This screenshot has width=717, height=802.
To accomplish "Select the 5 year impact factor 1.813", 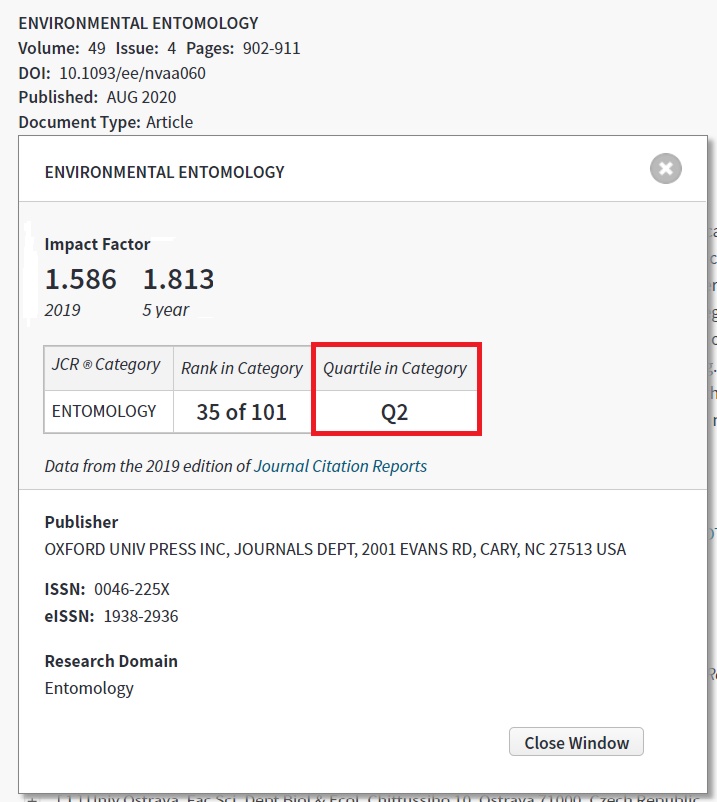I will [x=178, y=279].
